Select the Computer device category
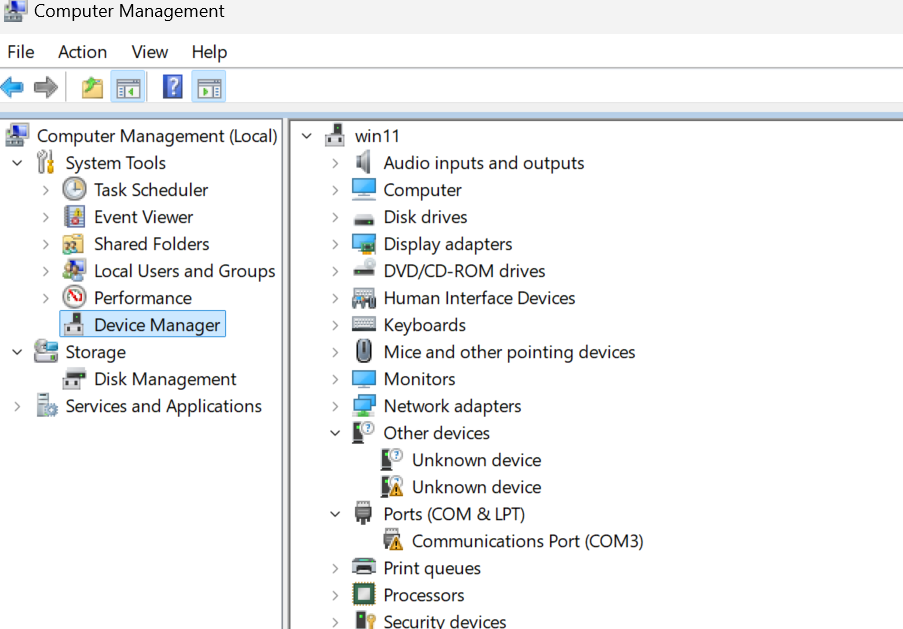The height and width of the screenshot is (629, 903). [x=422, y=190]
